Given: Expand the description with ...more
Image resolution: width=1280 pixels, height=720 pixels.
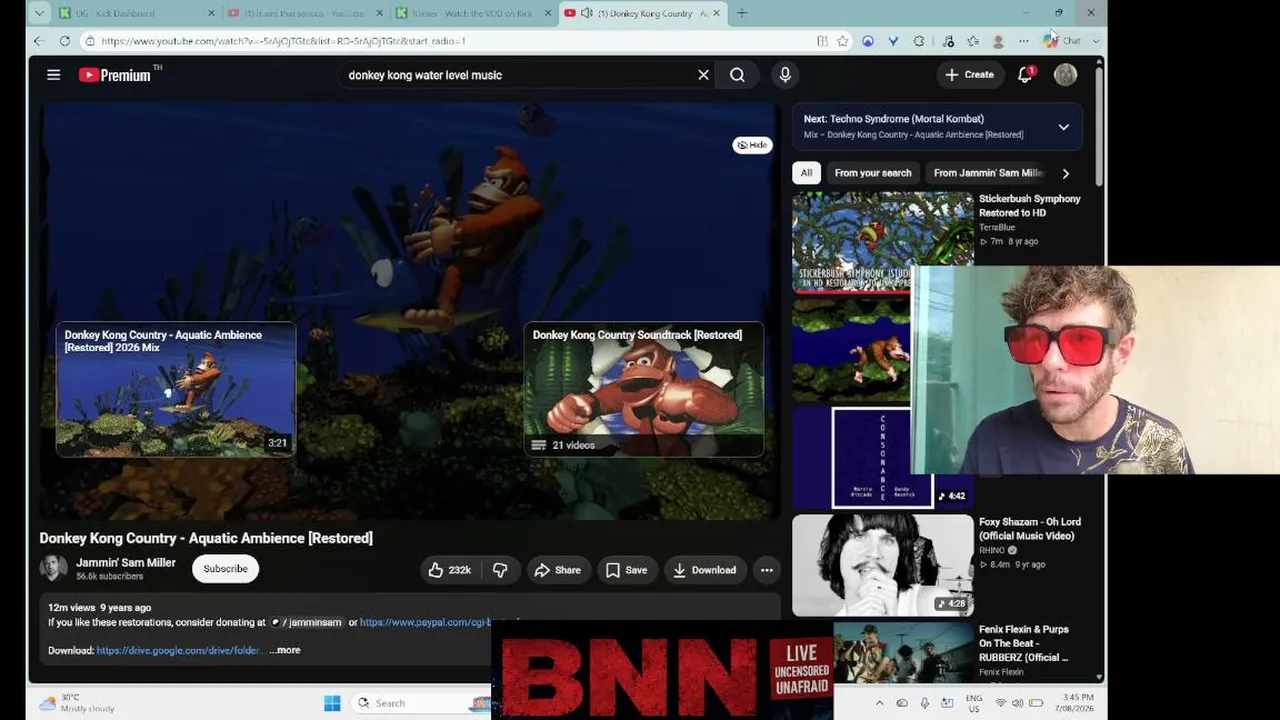Looking at the screenshot, I should coord(285,650).
